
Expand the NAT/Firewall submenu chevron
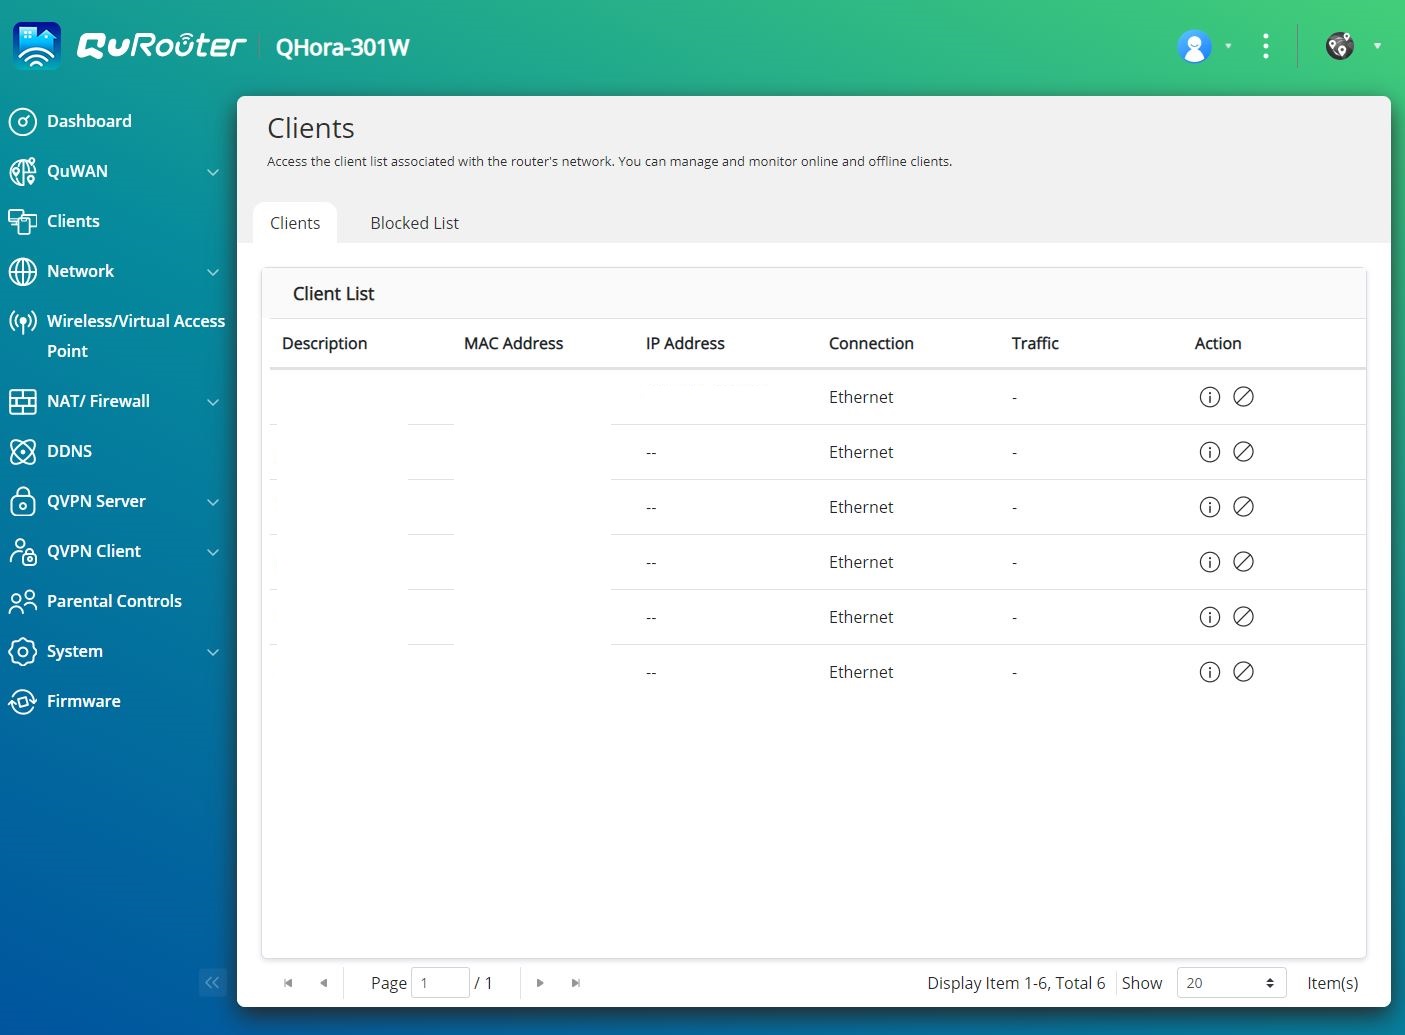213,402
